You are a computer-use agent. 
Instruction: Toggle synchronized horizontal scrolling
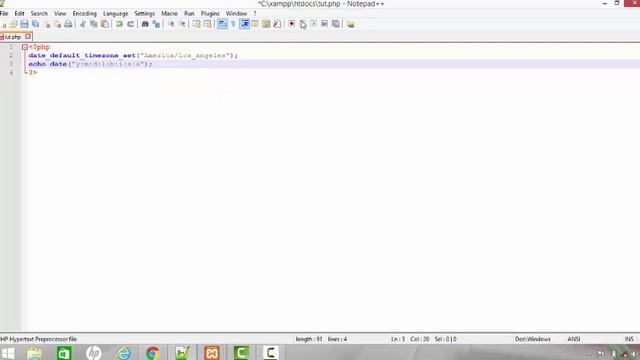207,24
